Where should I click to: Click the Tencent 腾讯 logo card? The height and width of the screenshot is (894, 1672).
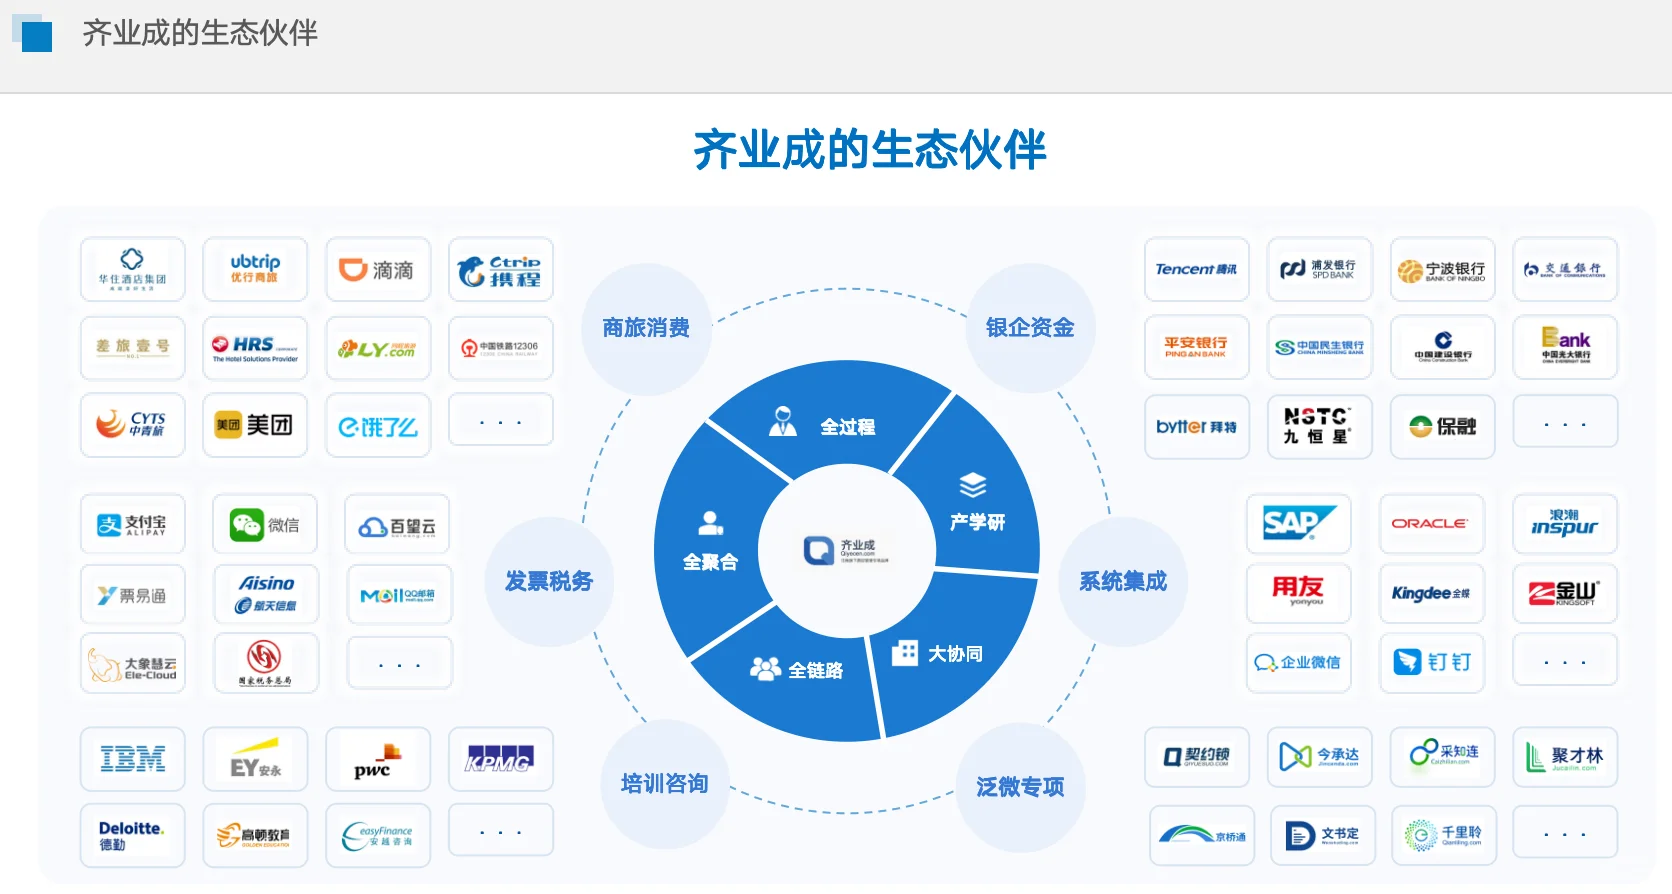[1197, 269]
